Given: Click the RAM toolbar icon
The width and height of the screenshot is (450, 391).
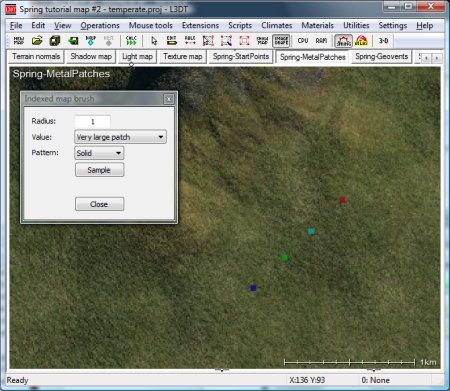Looking at the screenshot, I should pos(321,41).
